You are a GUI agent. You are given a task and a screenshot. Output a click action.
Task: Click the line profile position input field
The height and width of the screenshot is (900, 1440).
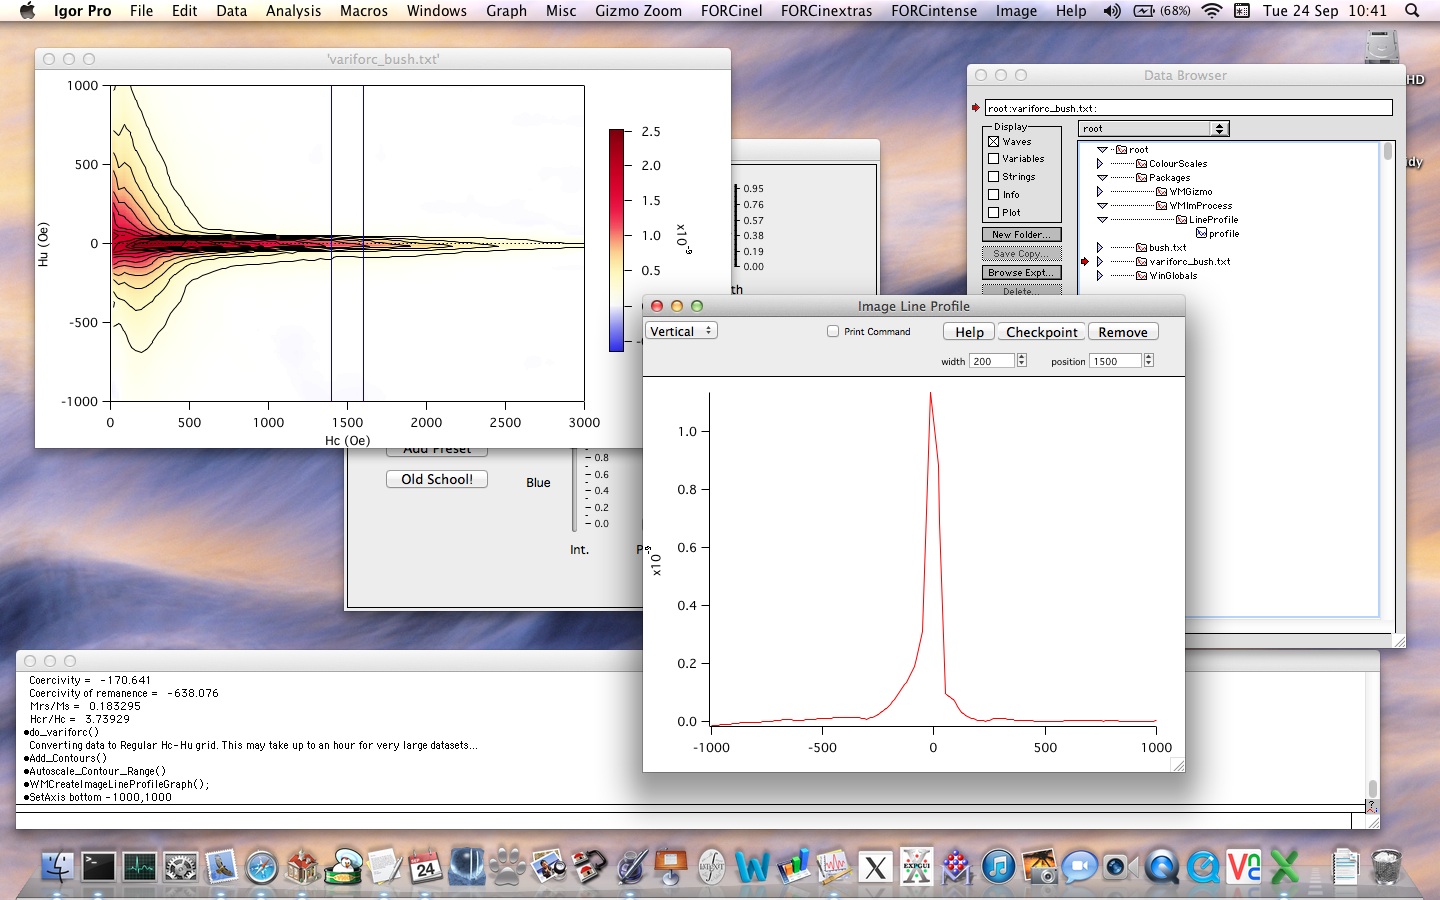[x=1114, y=362]
